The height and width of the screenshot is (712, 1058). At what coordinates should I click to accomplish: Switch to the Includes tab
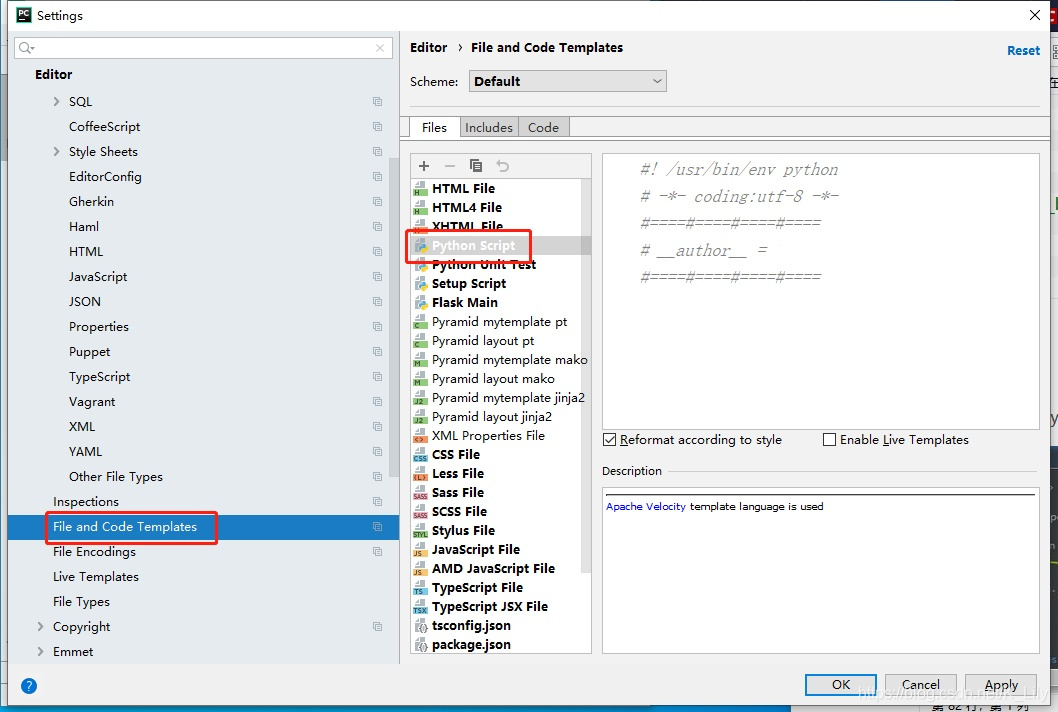coord(489,128)
